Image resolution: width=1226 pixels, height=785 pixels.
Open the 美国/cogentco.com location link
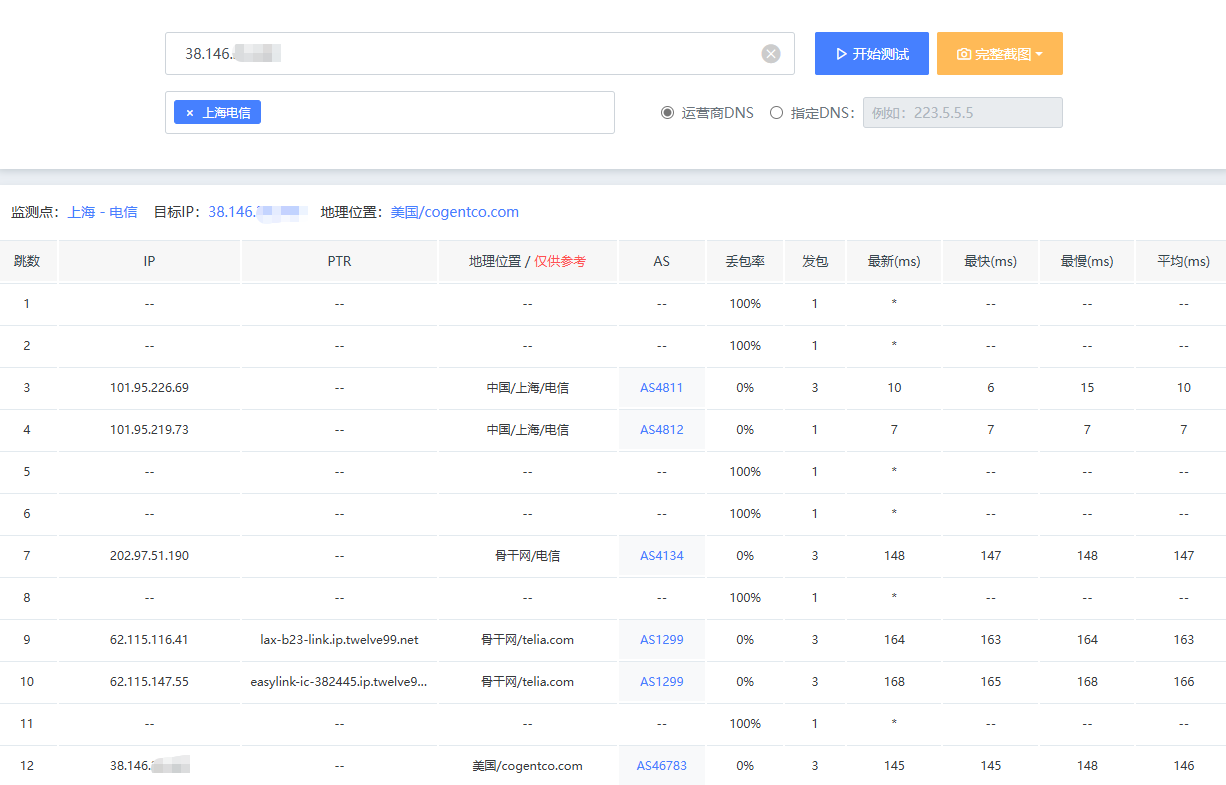[454, 212]
